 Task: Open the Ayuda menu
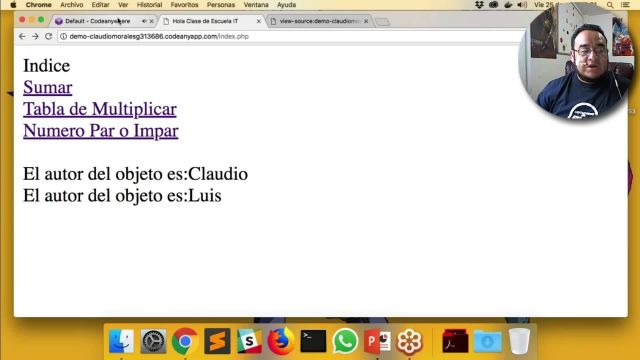coord(287,5)
